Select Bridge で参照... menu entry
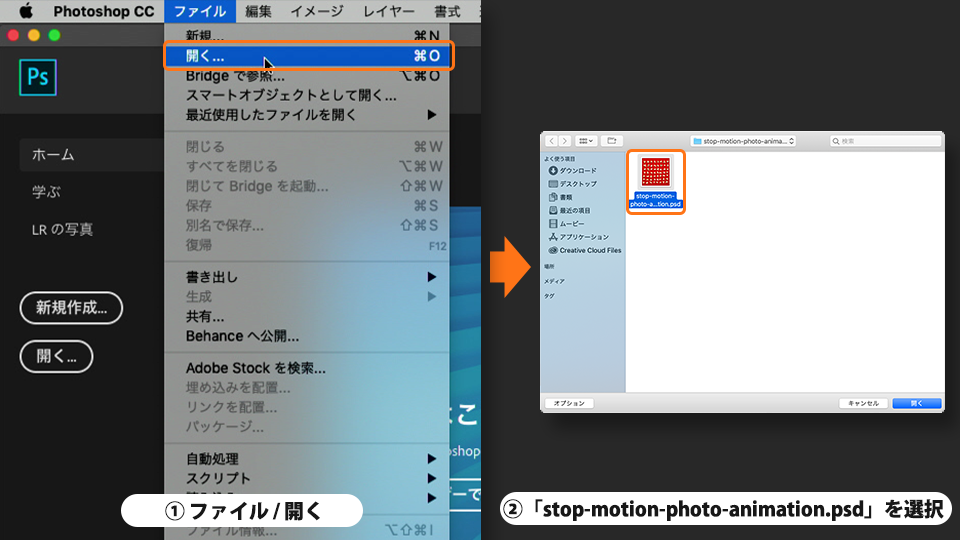 pyautogui.click(x=307, y=76)
